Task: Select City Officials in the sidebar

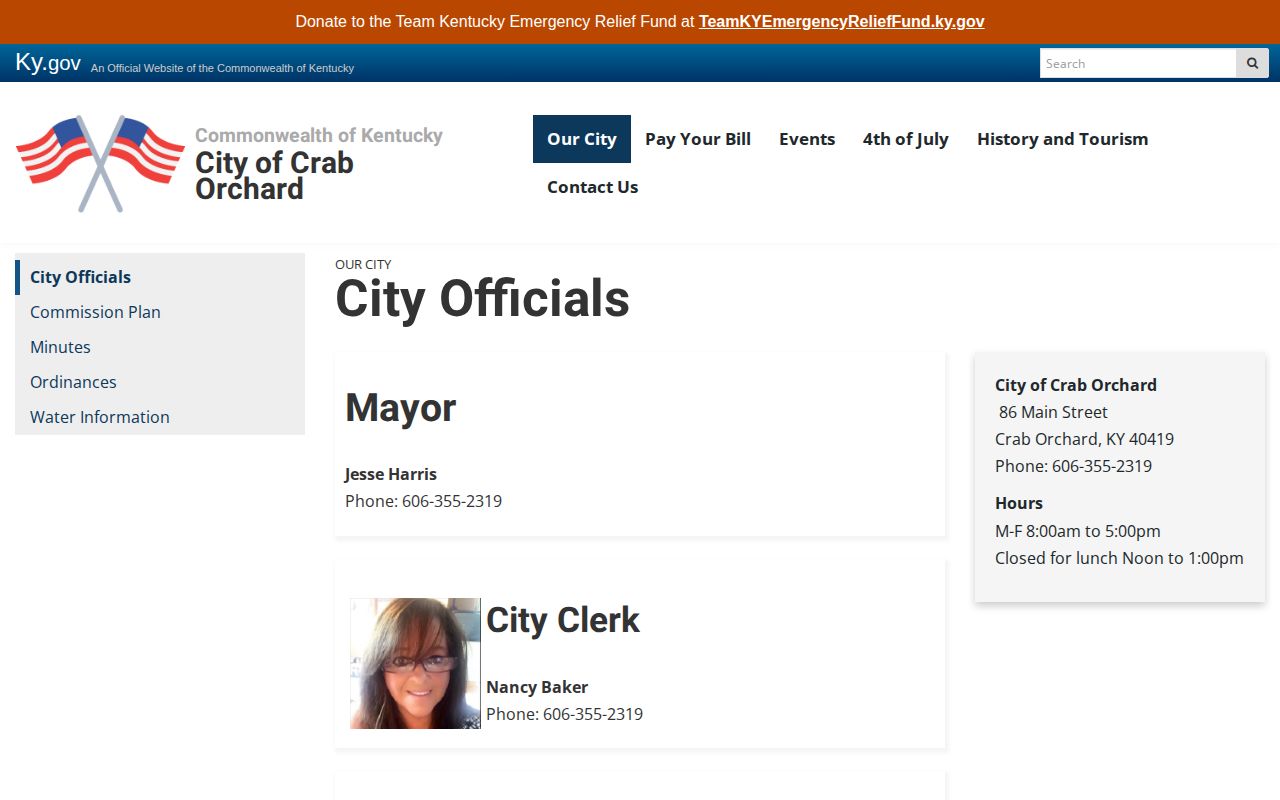Action: [x=160, y=277]
